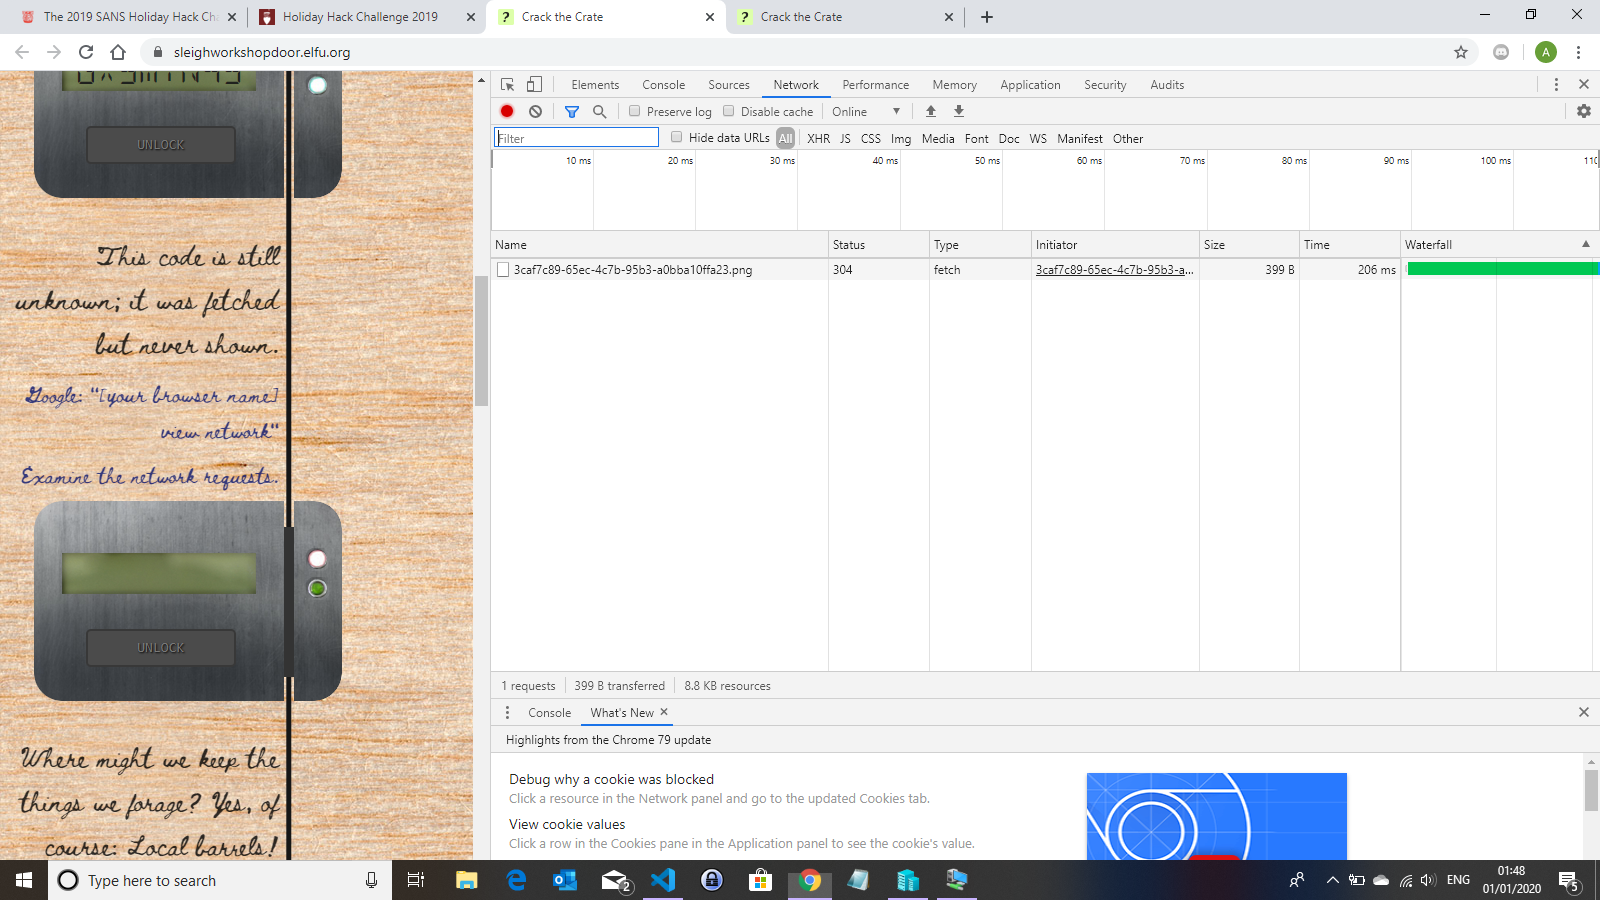This screenshot has width=1600, height=900.
Task: Filter requests by JS type
Action: tap(845, 138)
